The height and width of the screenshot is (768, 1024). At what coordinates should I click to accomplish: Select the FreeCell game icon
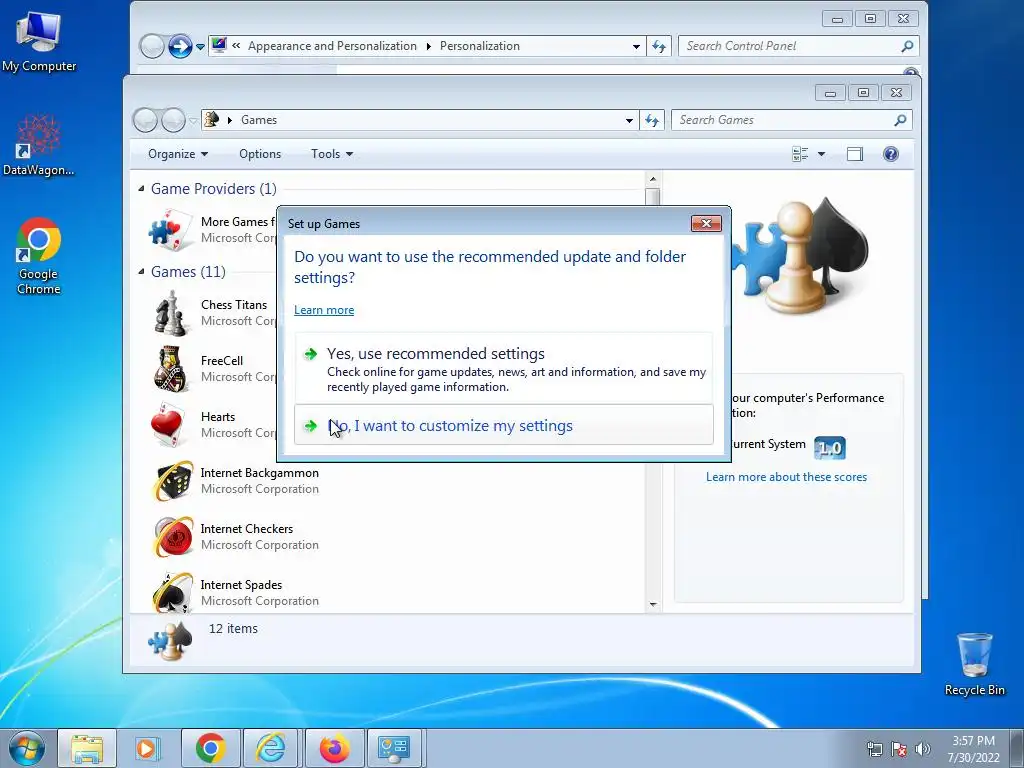[x=172, y=368]
